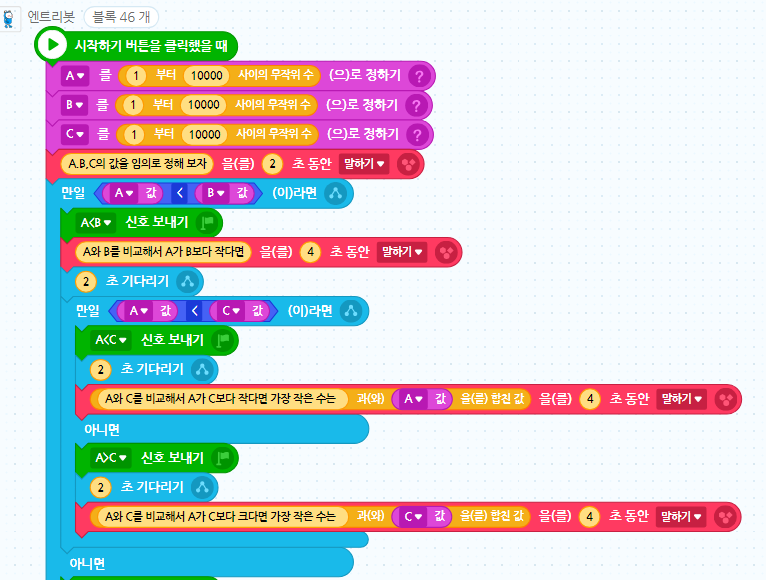This screenshot has height=580, width=766.
Task: Click the 엔트리봇 sprite thumbnail icon
Action: [9, 19]
